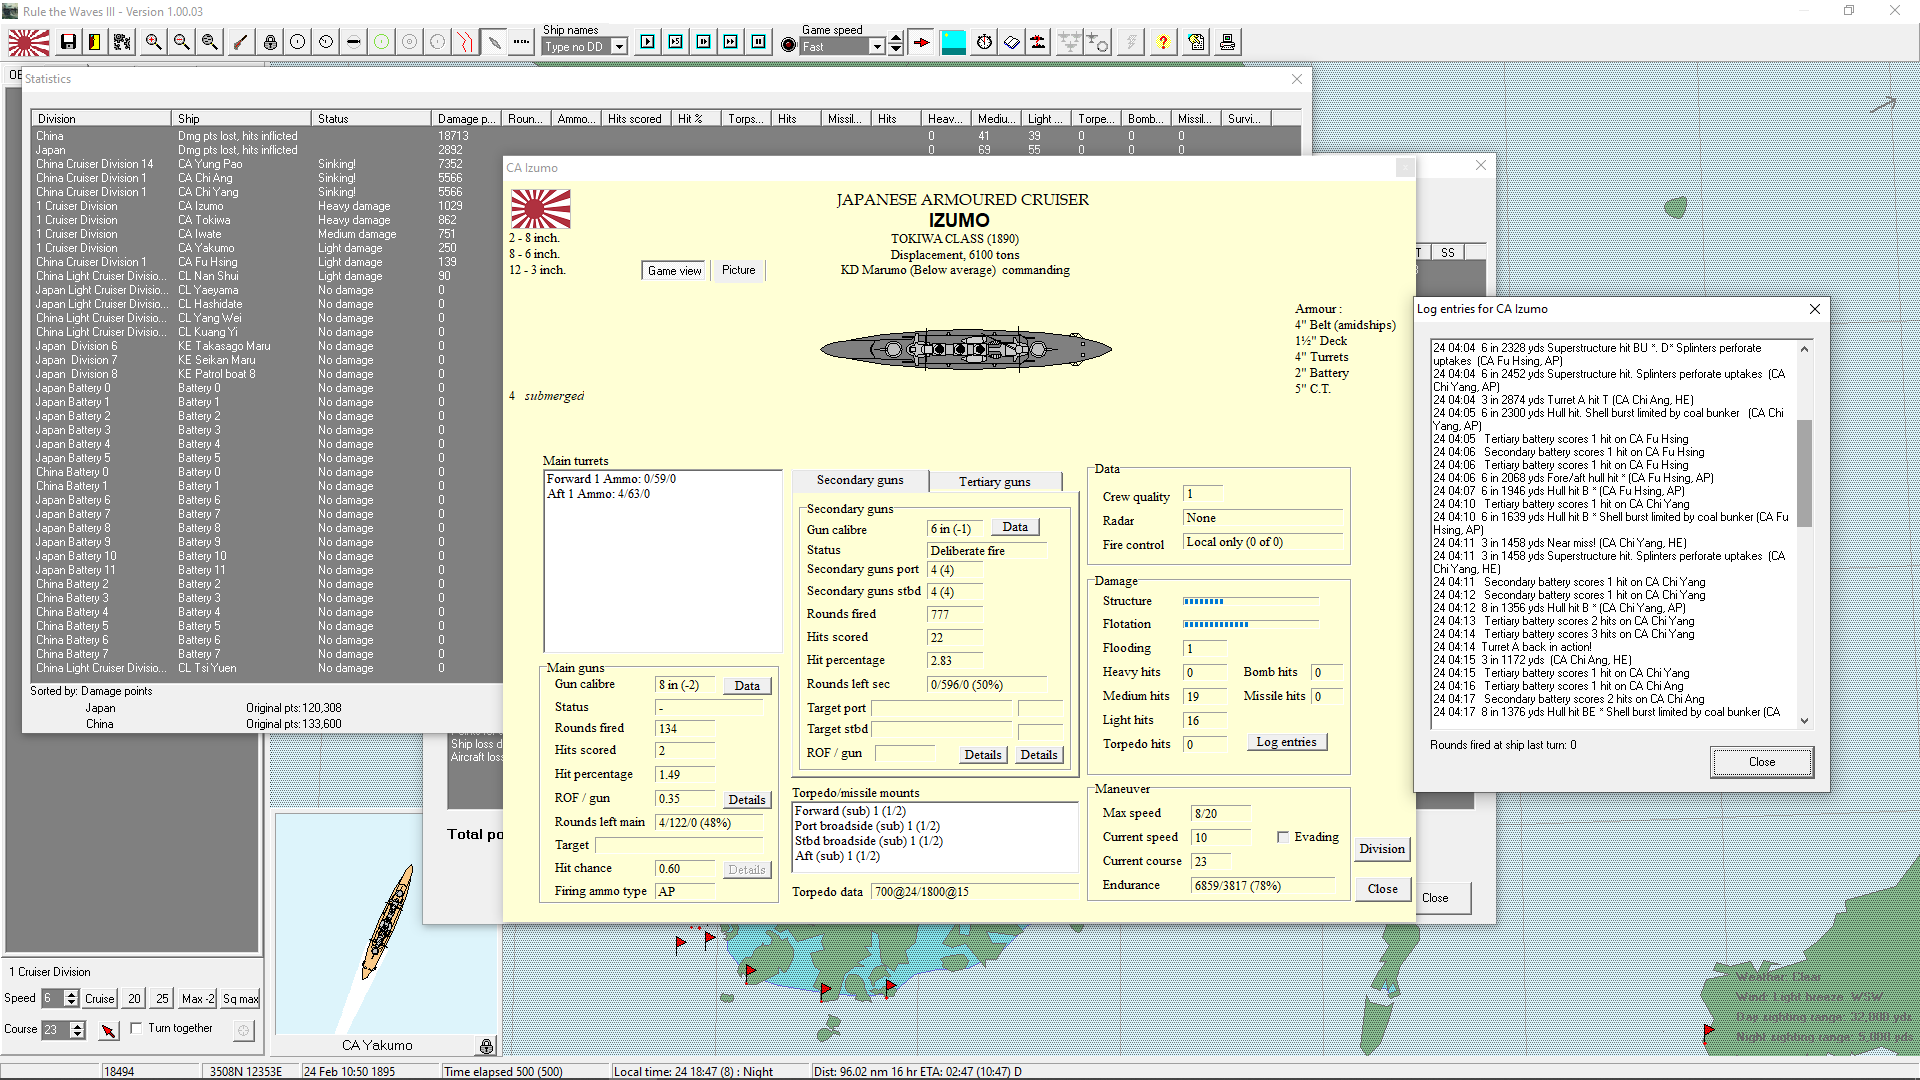Click the dotted line toolbar icon
The width and height of the screenshot is (1920, 1080).
pos(521,42)
